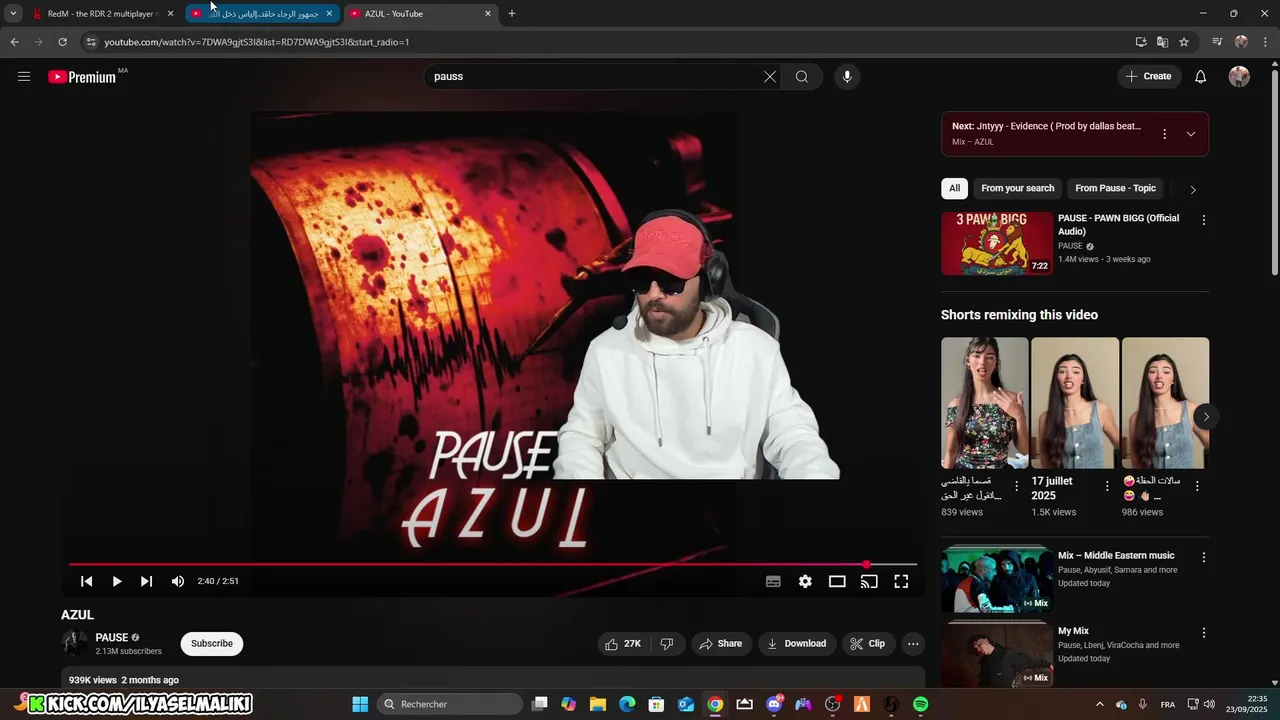Open Spotify from the taskbar
The image size is (1280, 720).
coord(920,704)
